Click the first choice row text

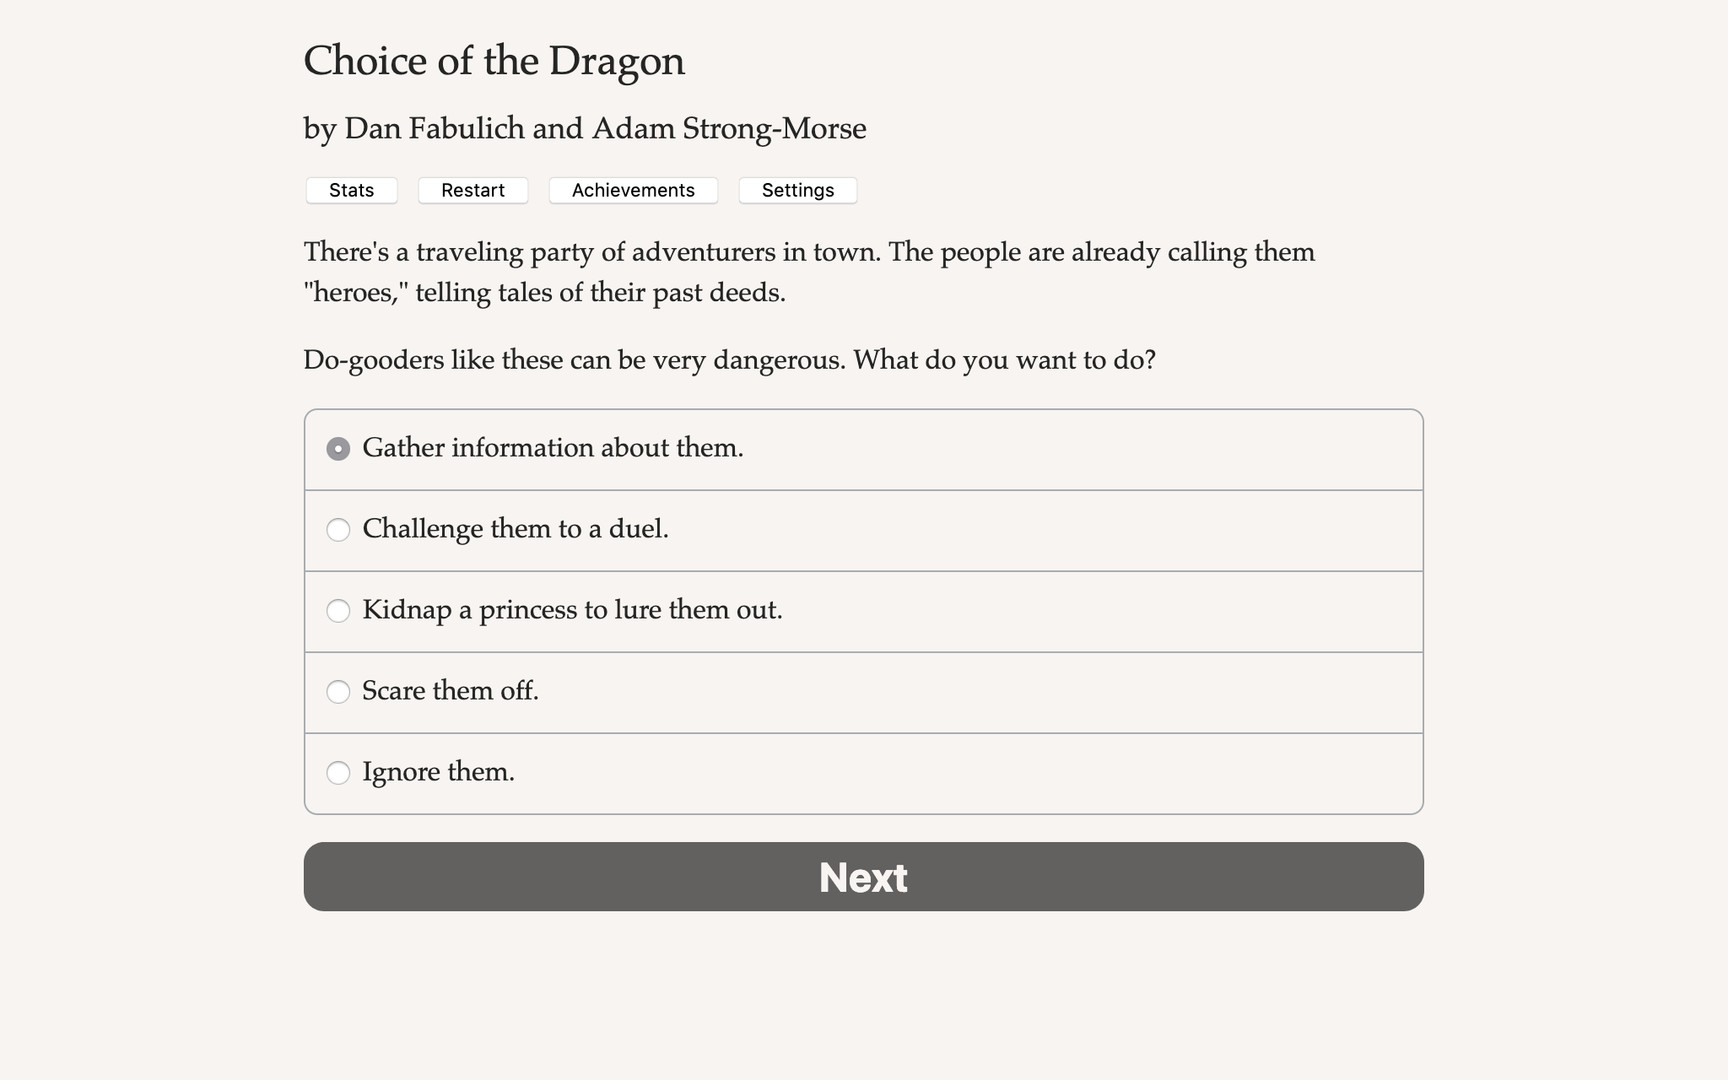[553, 448]
